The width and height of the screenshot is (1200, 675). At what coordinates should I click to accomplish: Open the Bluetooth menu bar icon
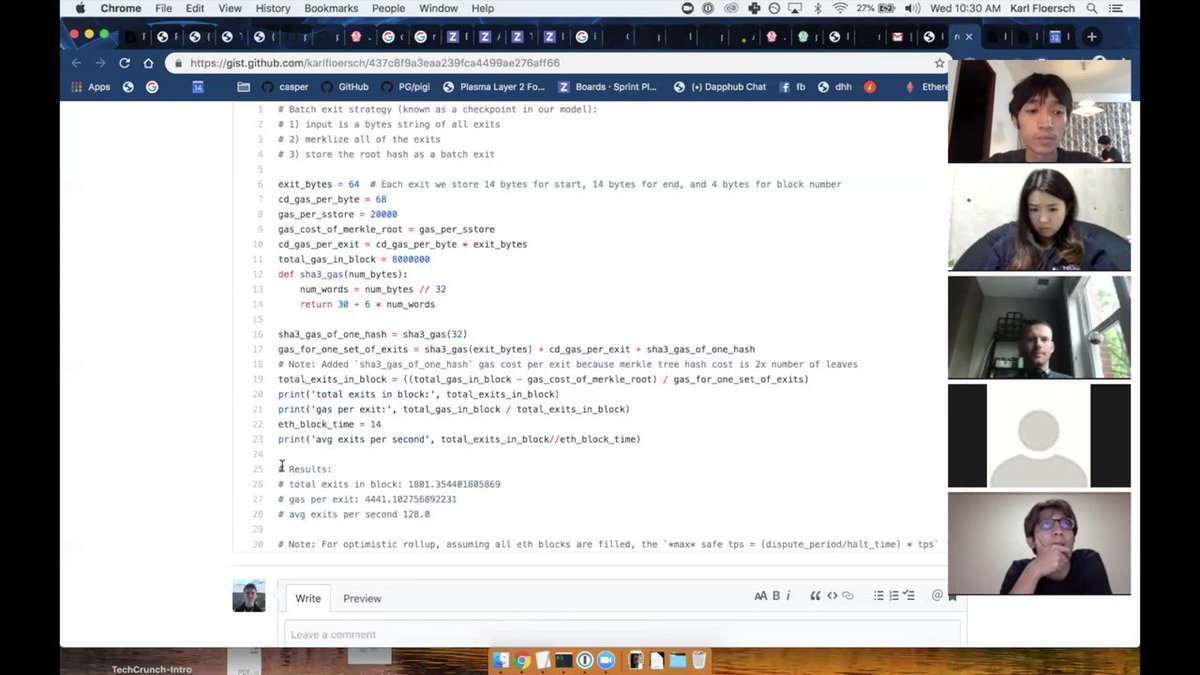(x=817, y=8)
